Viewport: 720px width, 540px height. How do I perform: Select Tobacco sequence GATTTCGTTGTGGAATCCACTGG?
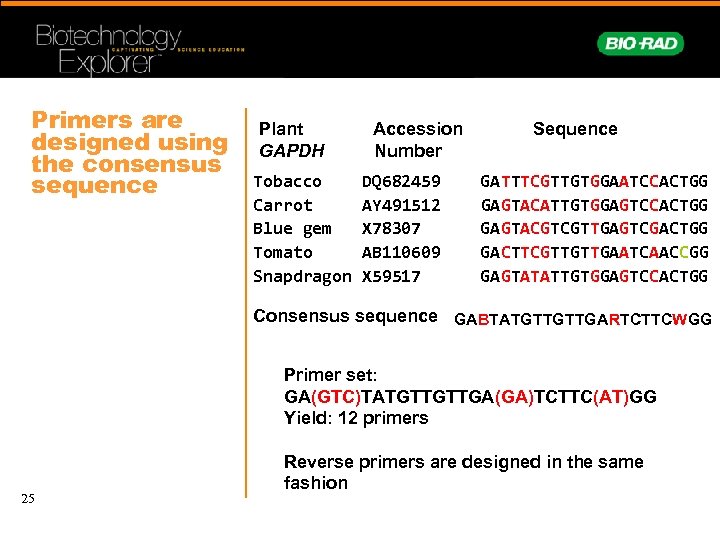click(594, 181)
